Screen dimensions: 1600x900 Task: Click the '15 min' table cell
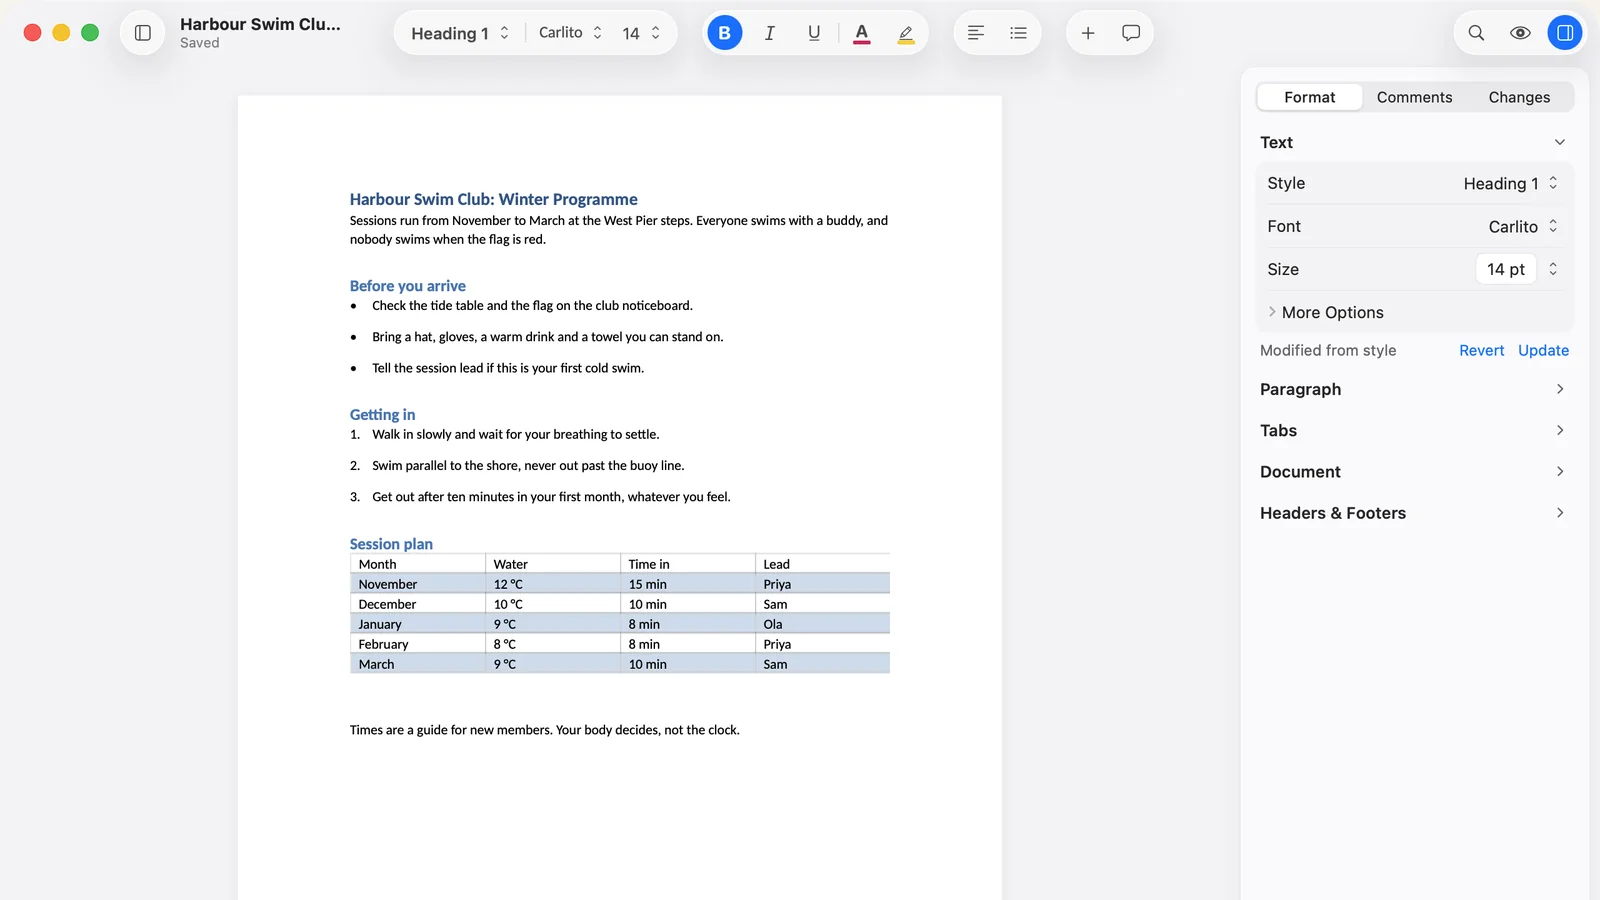[x=688, y=584]
